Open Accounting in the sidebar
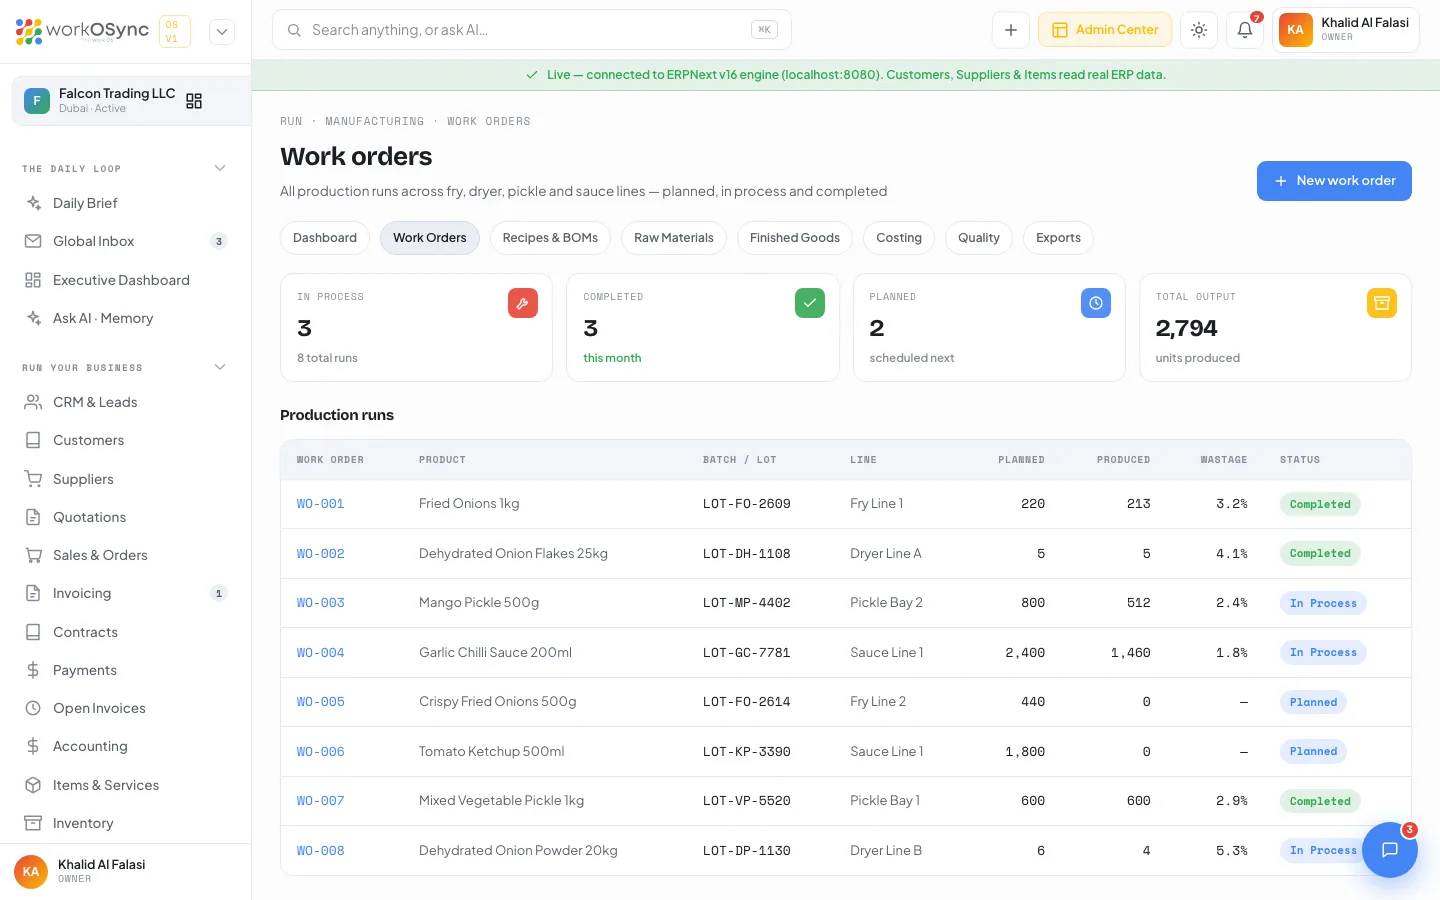Image resolution: width=1440 pixels, height=900 pixels. (90, 746)
